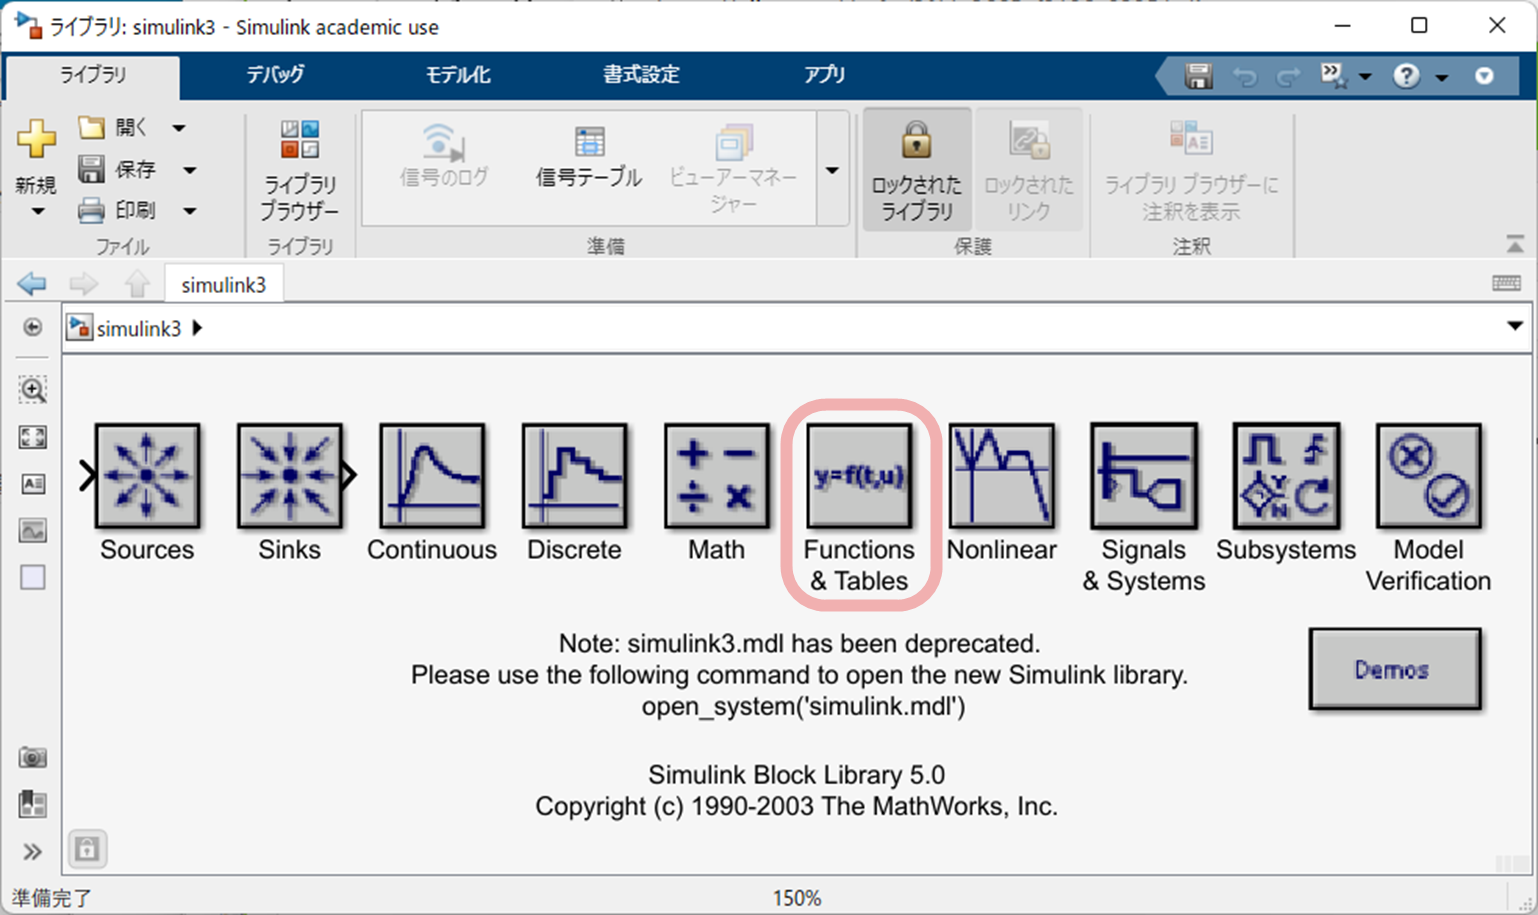Select the simulink3 document tab

point(224,285)
